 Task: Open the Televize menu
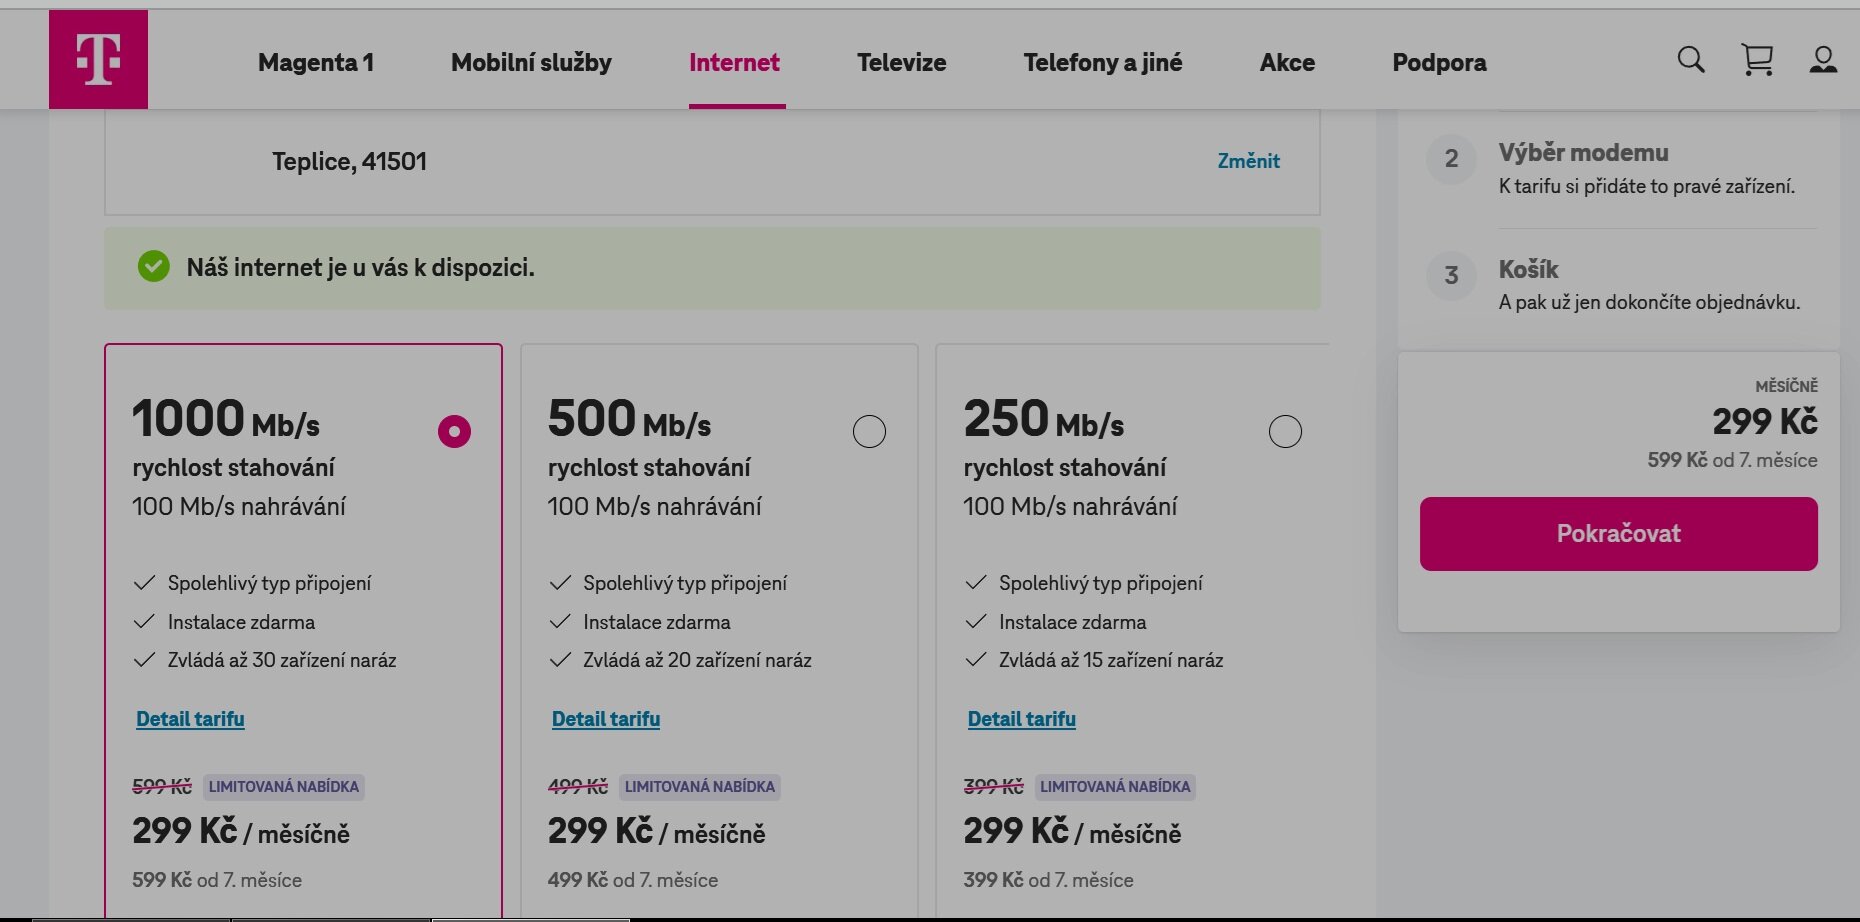coord(901,62)
